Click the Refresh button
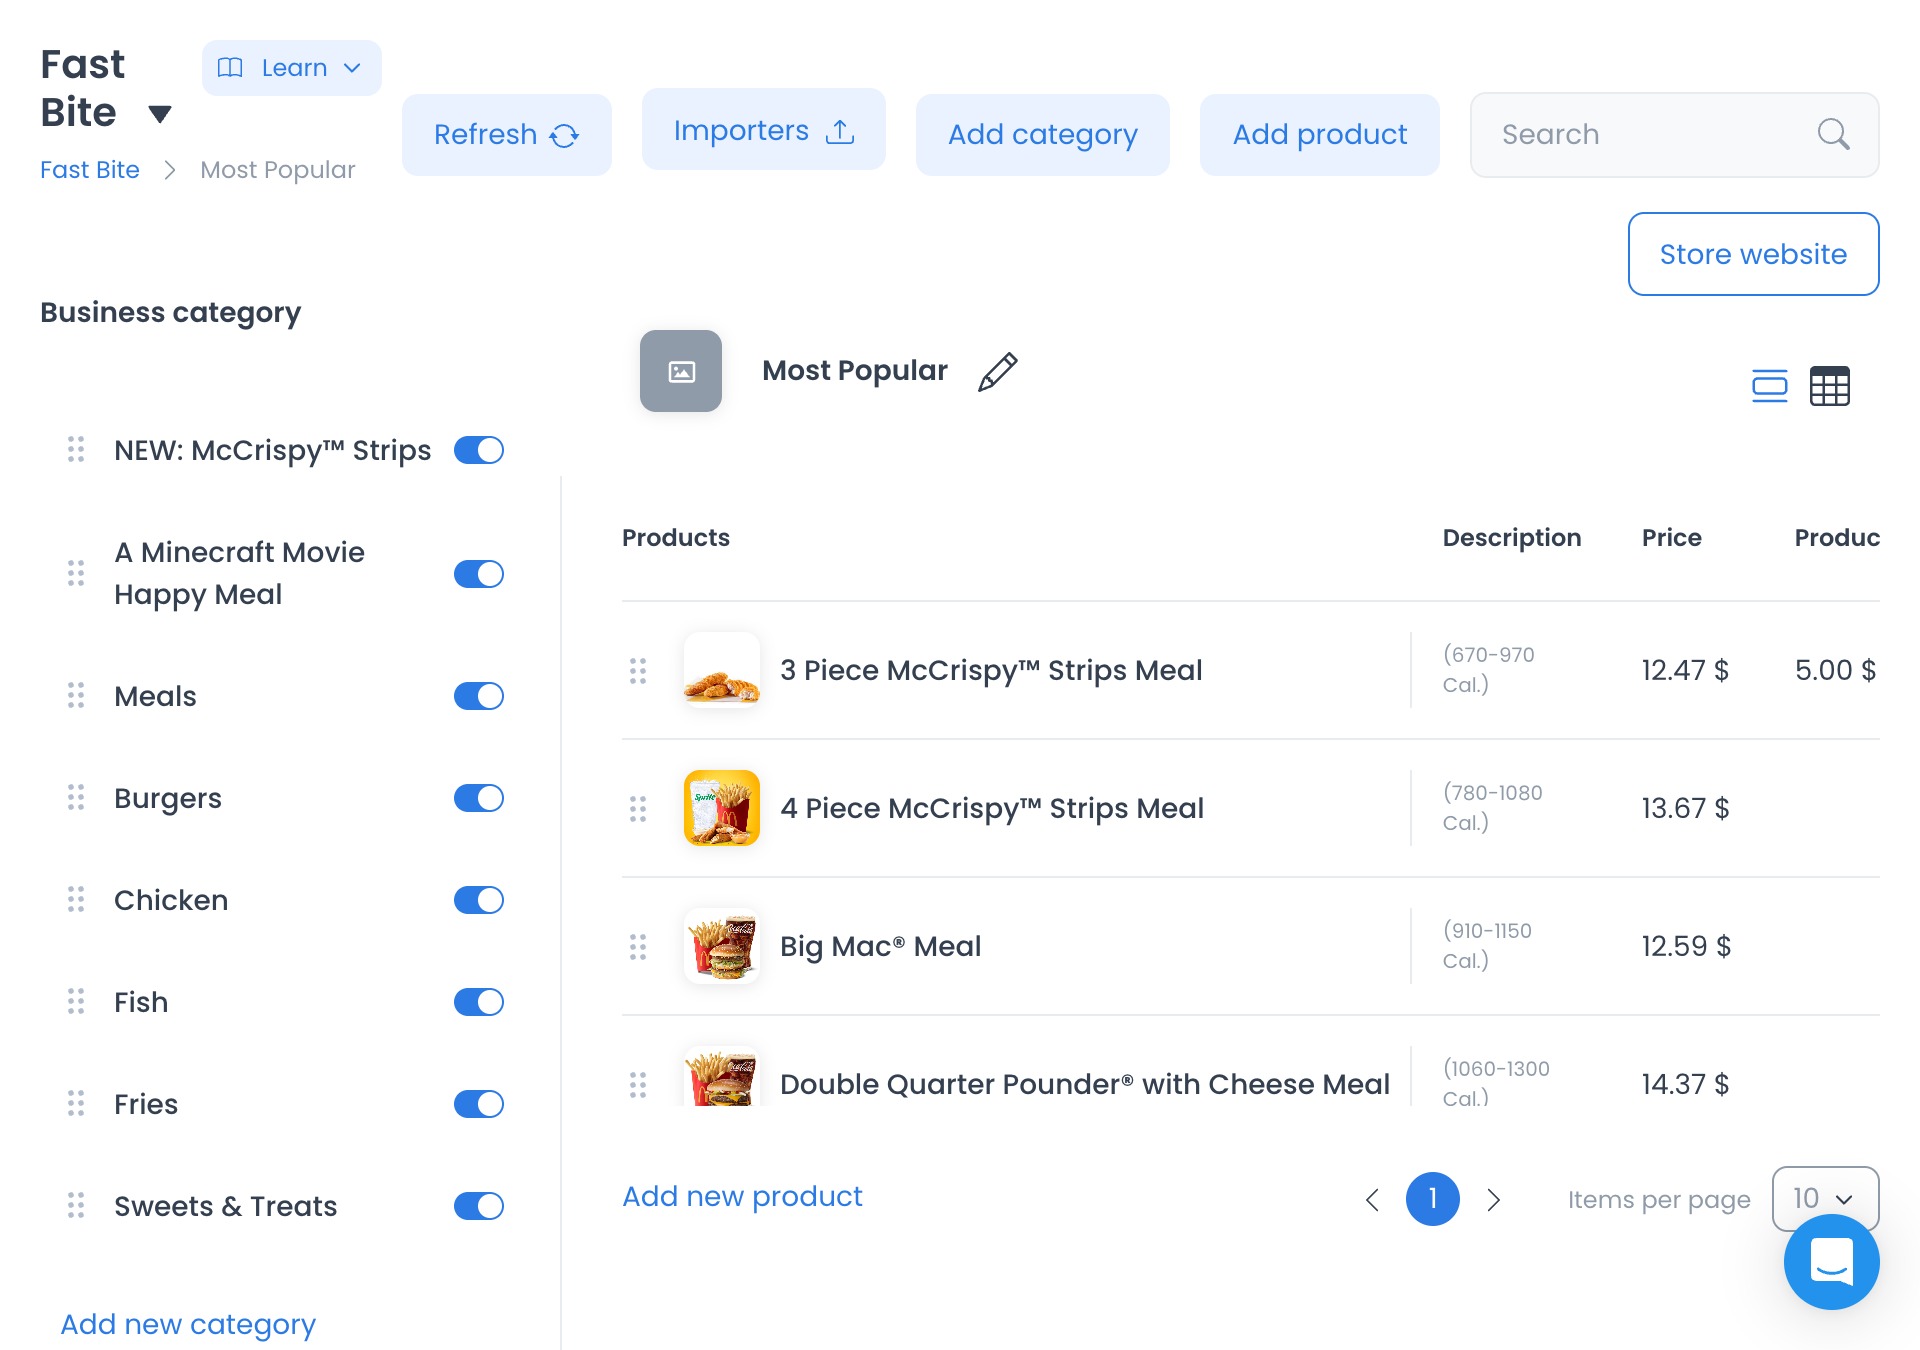 pyautogui.click(x=506, y=135)
